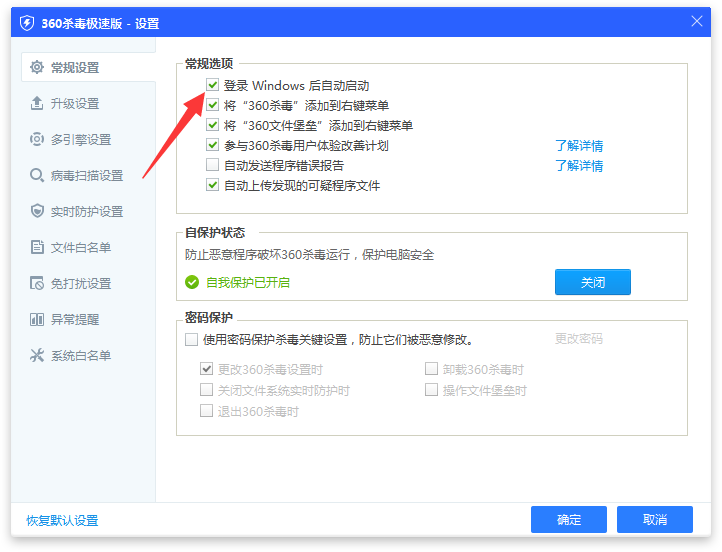Uncheck 参与360杀毒用户体验改善计划

click(x=212, y=145)
